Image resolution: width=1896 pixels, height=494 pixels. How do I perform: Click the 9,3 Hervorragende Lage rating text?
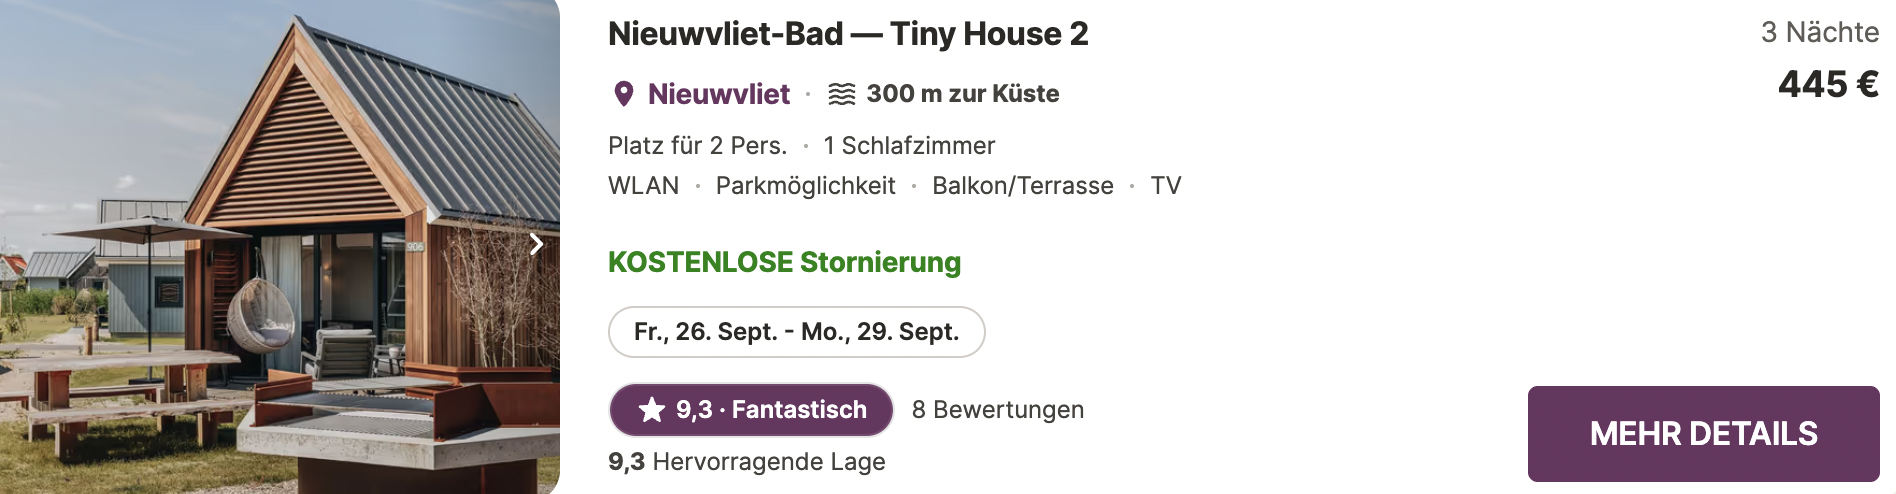point(746,462)
